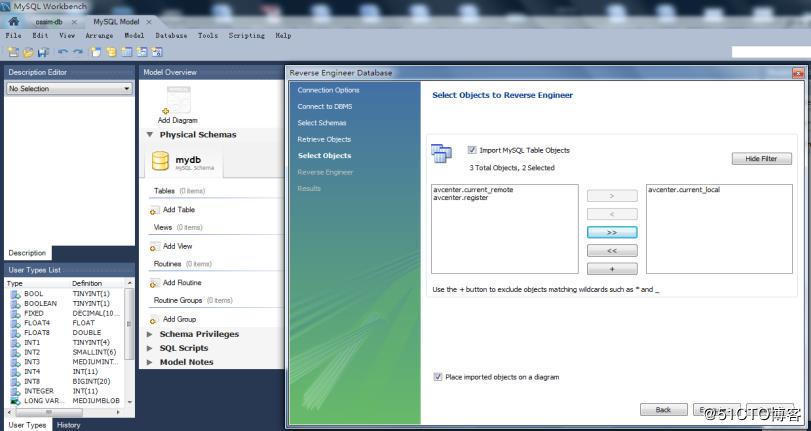811x431 pixels.
Task: Select the FIXED type icon
Action: [x=16, y=314]
